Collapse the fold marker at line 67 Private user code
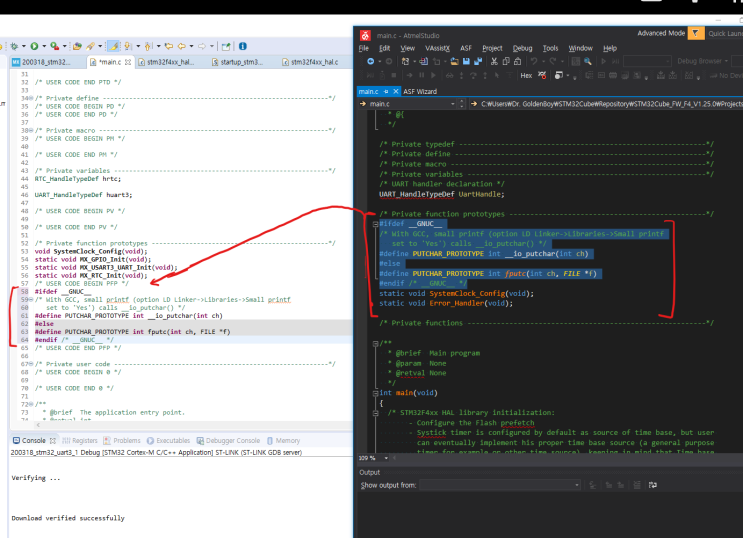This screenshot has width=743, height=538. coord(31,364)
